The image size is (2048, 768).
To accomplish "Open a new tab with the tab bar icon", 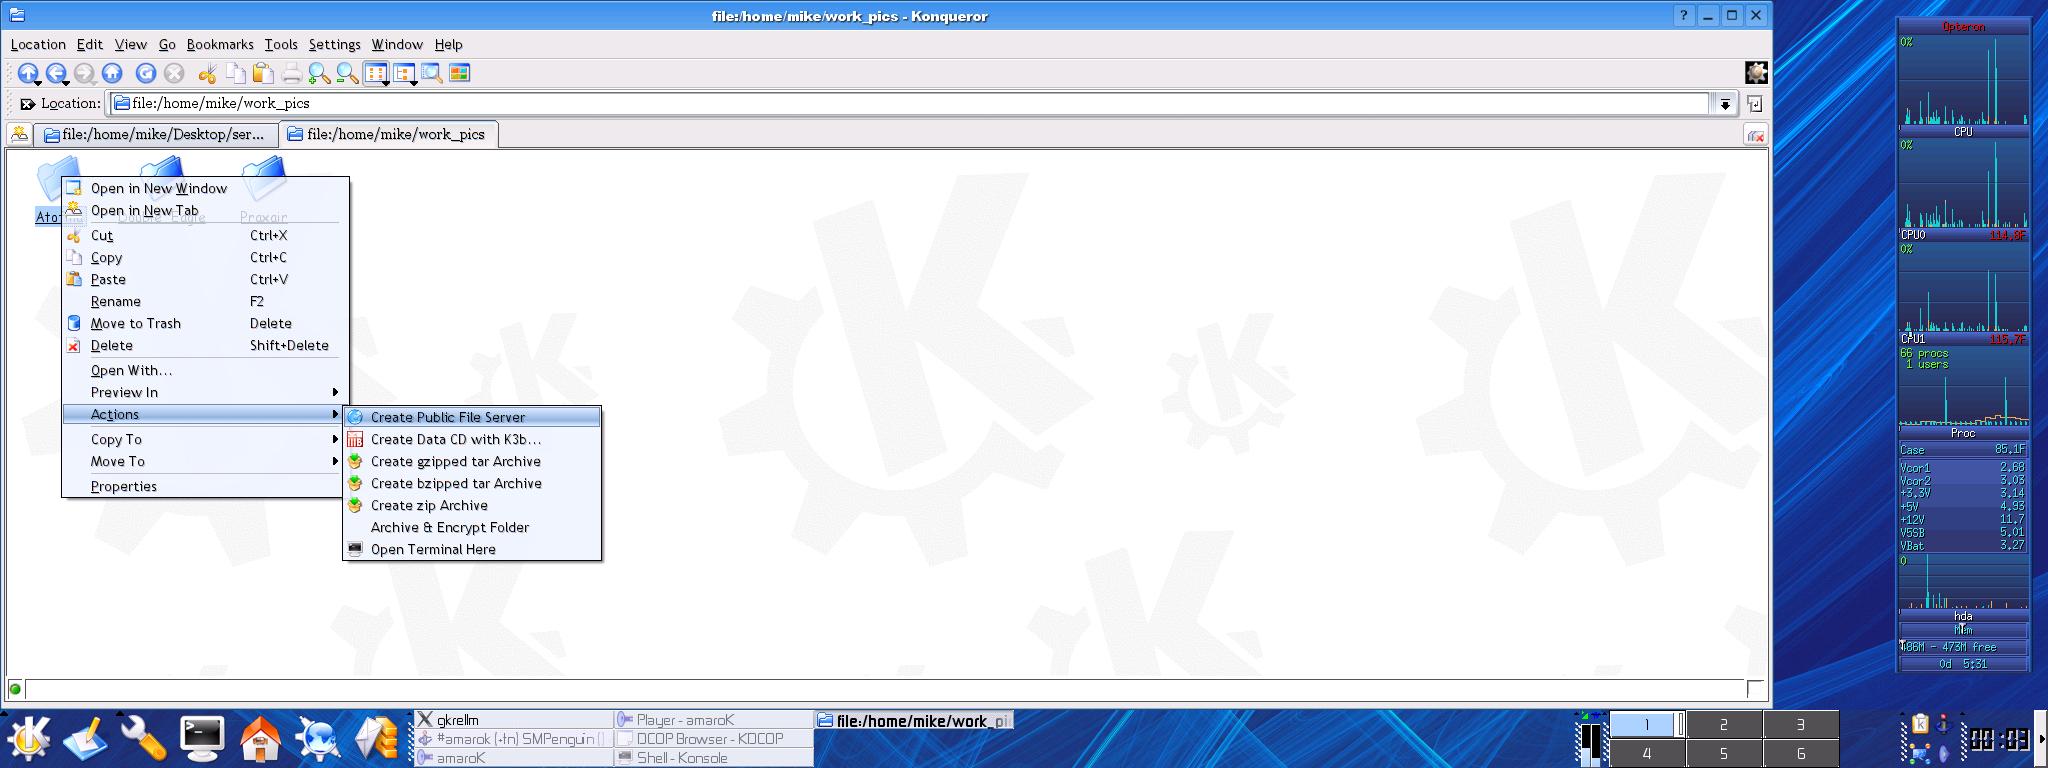I will (x=19, y=134).
